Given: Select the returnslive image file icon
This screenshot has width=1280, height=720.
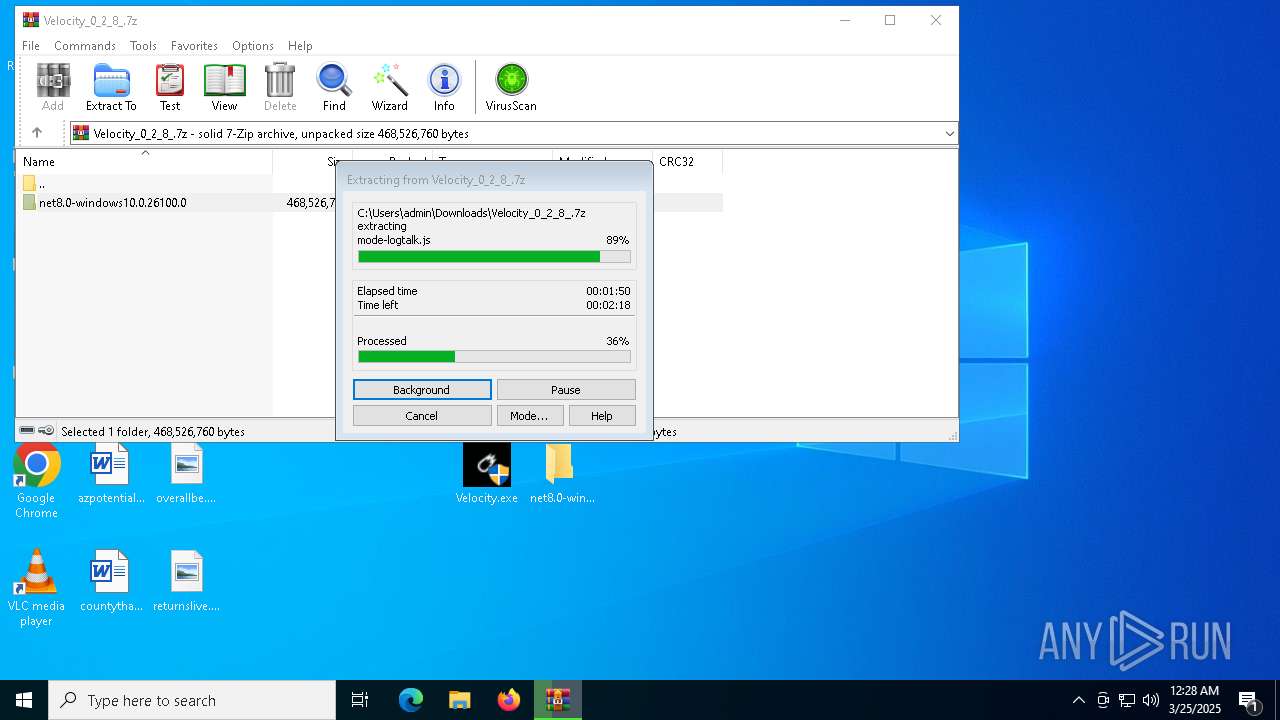Looking at the screenshot, I should coord(186,581).
